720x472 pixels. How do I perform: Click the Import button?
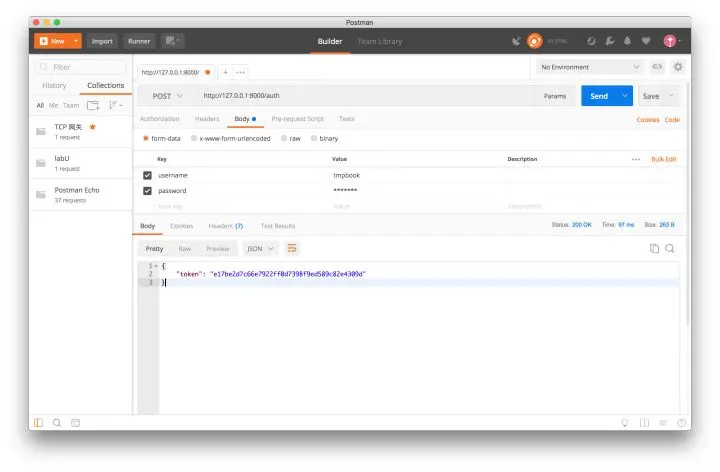[x=102, y=41]
